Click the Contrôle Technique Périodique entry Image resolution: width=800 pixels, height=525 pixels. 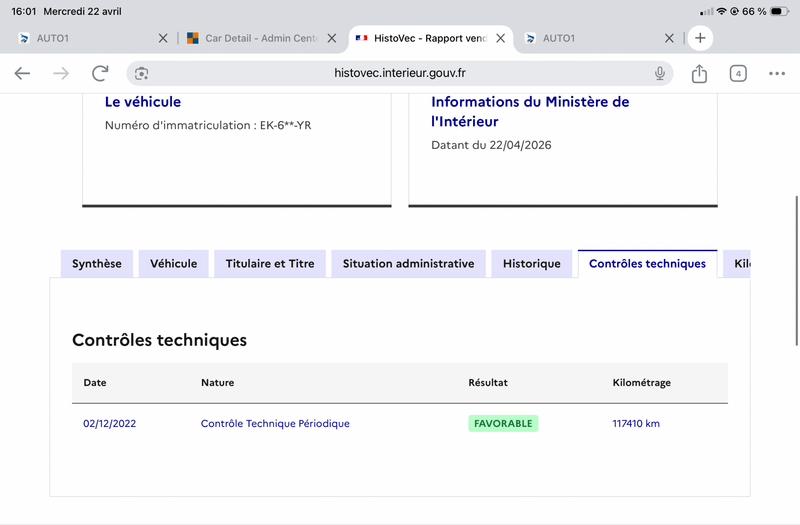[275, 424]
